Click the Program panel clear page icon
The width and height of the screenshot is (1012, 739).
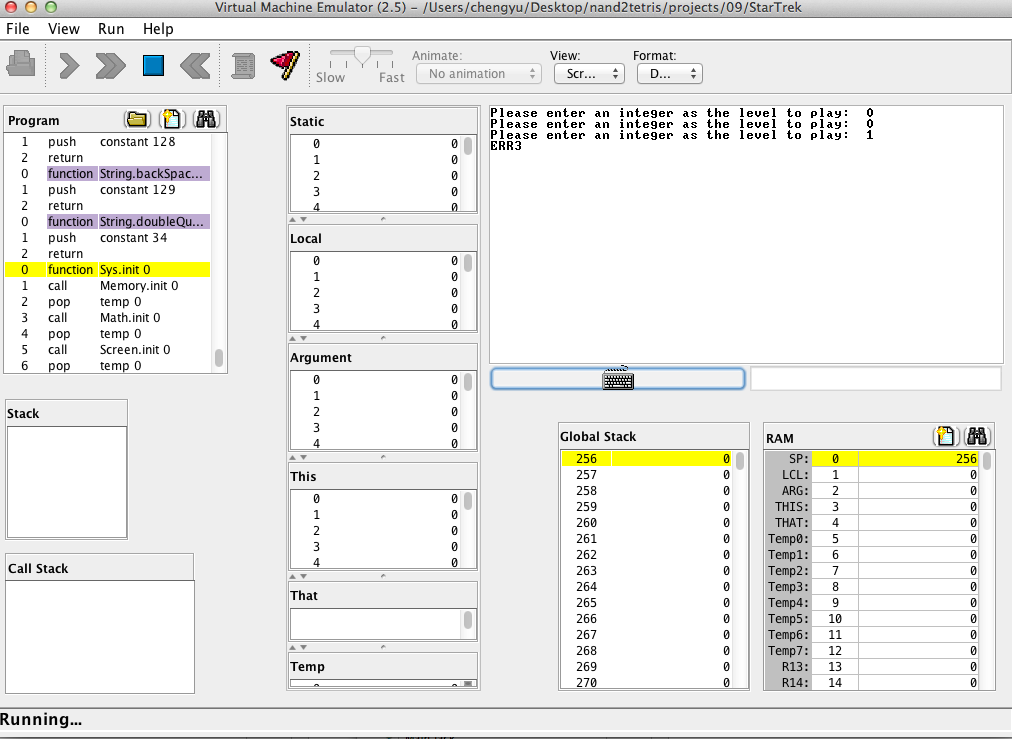pos(172,120)
